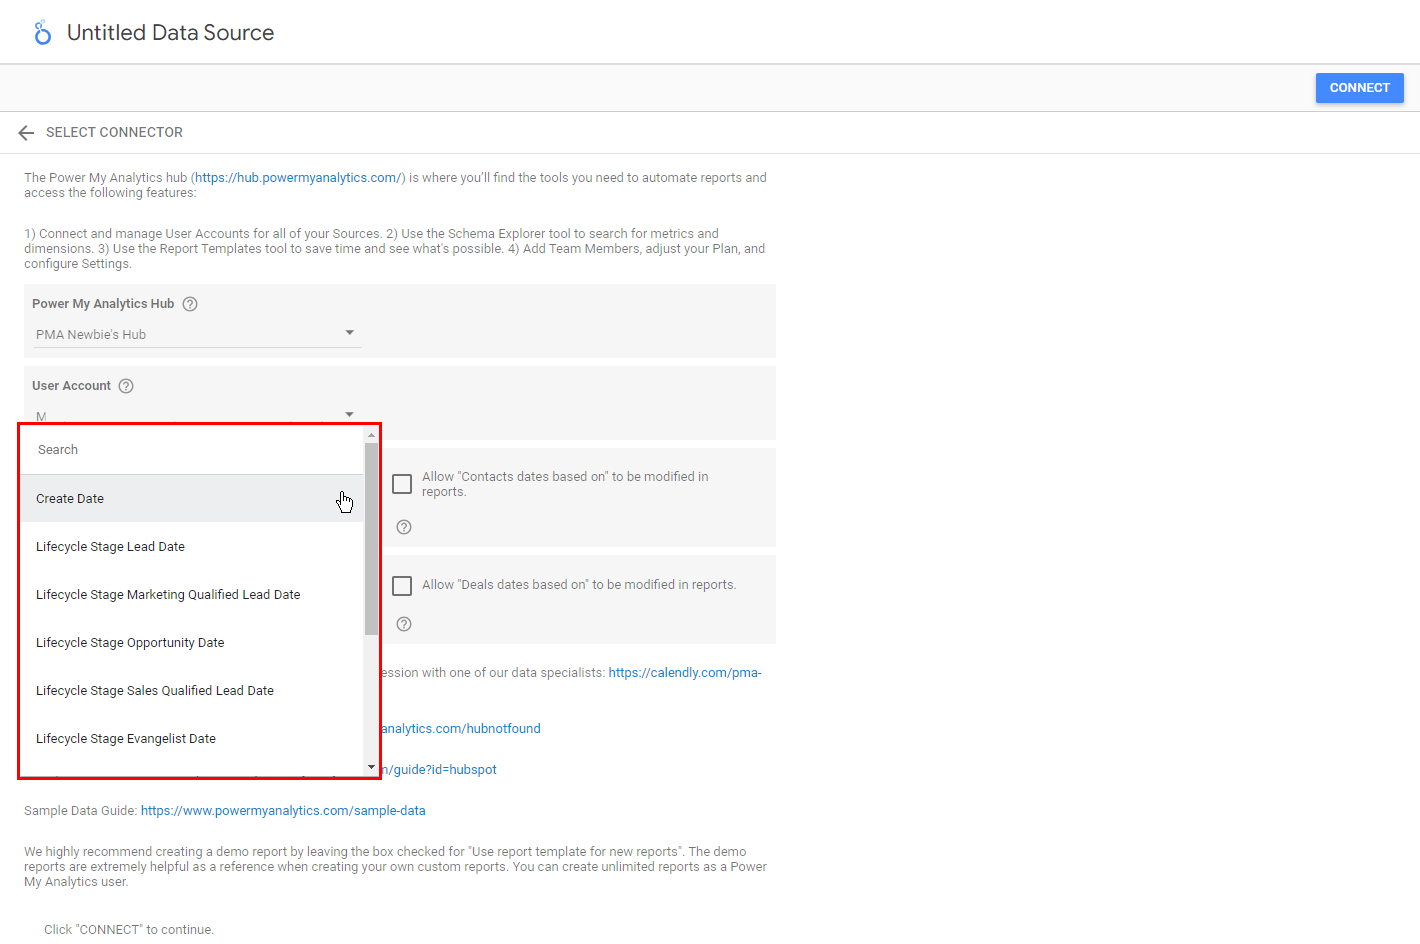Select Lifecycle Stage Opportunity Date
Image resolution: width=1420 pixels, height=944 pixels.
pos(130,643)
